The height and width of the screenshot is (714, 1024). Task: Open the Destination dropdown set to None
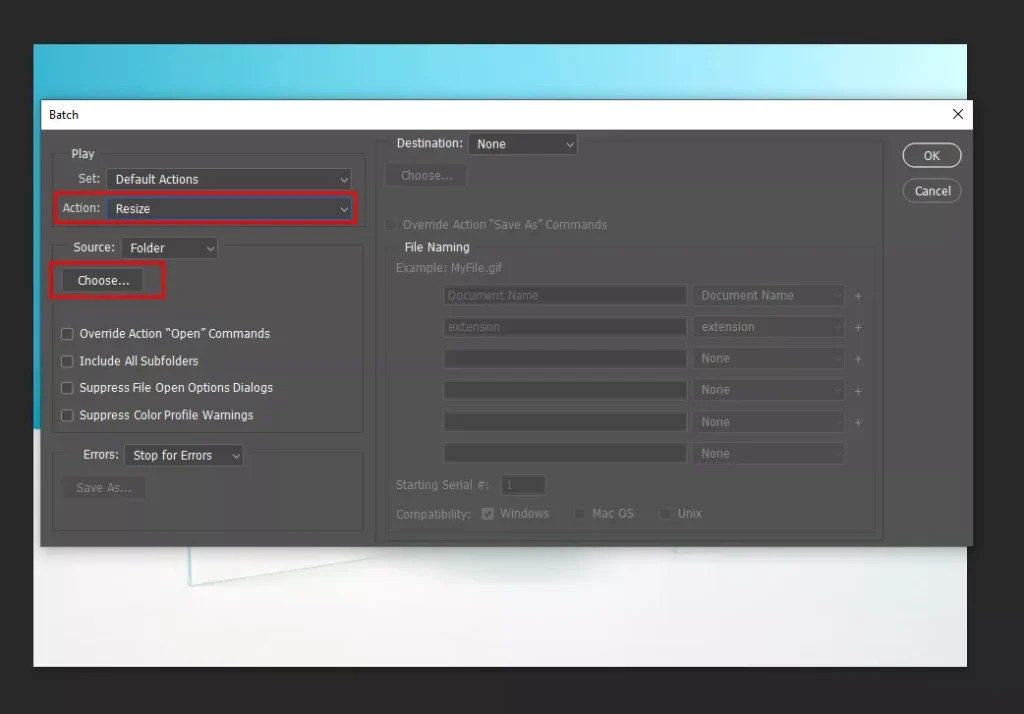[x=522, y=143]
